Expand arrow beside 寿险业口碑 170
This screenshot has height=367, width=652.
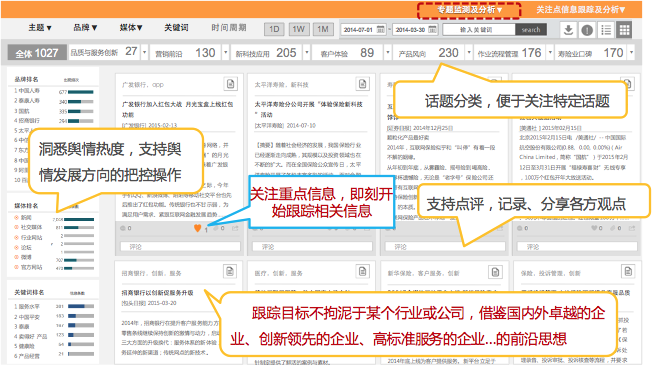click(x=631, y=53)
